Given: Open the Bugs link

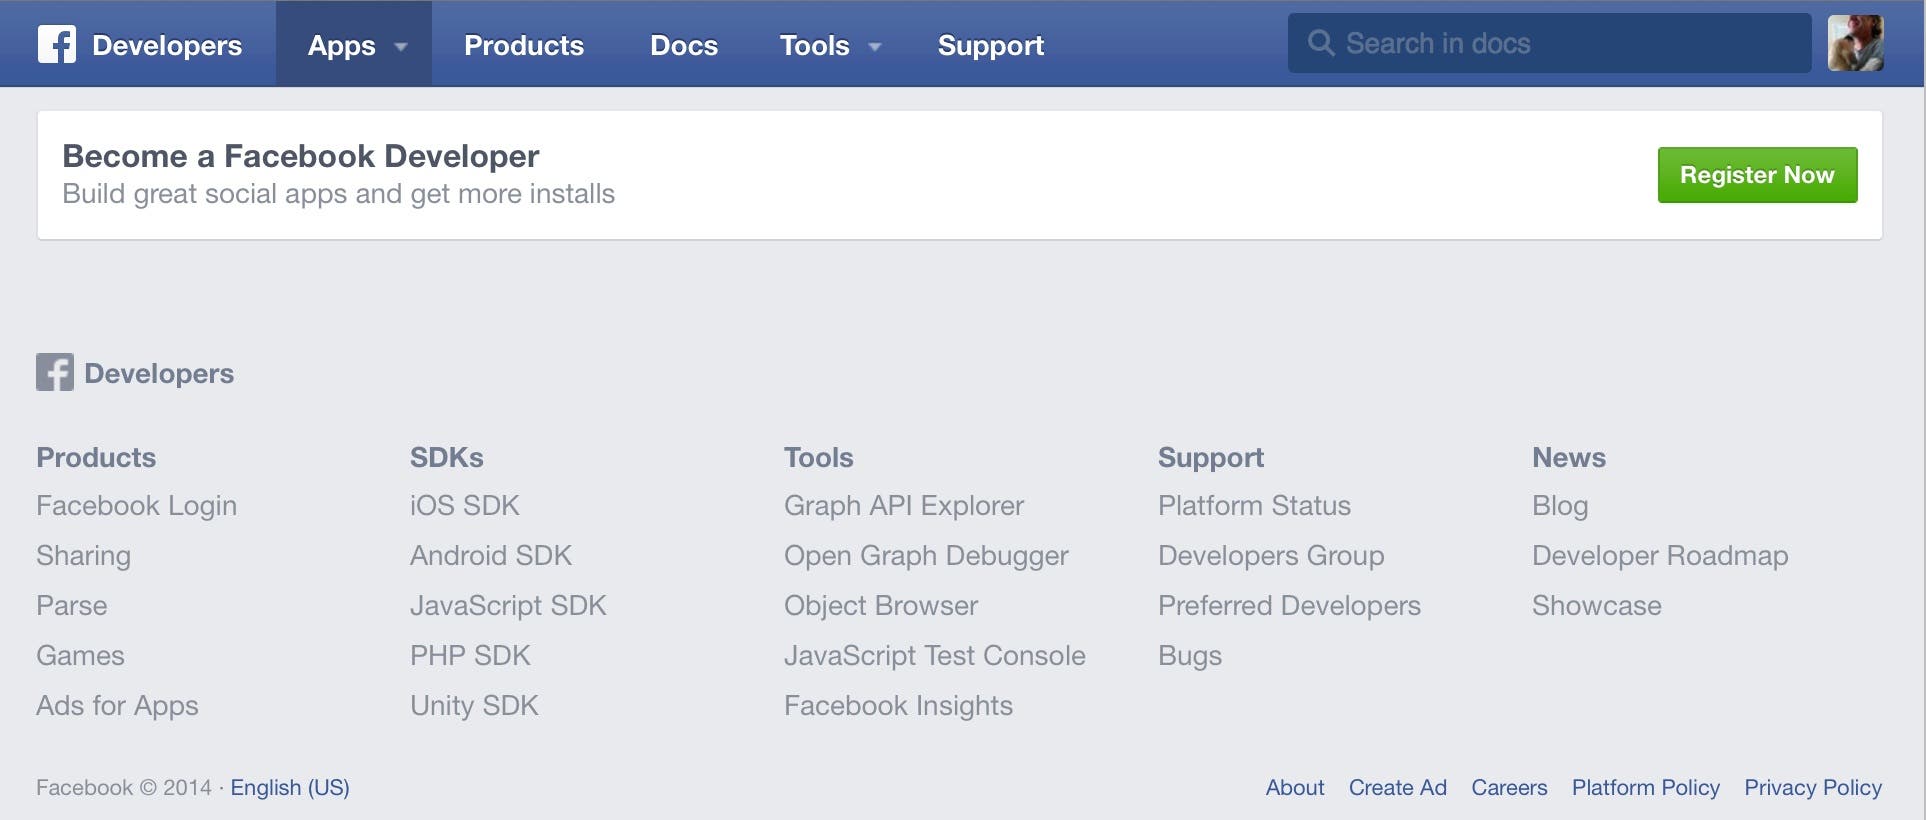Looking at the screenshot, I should point(1190,656).
